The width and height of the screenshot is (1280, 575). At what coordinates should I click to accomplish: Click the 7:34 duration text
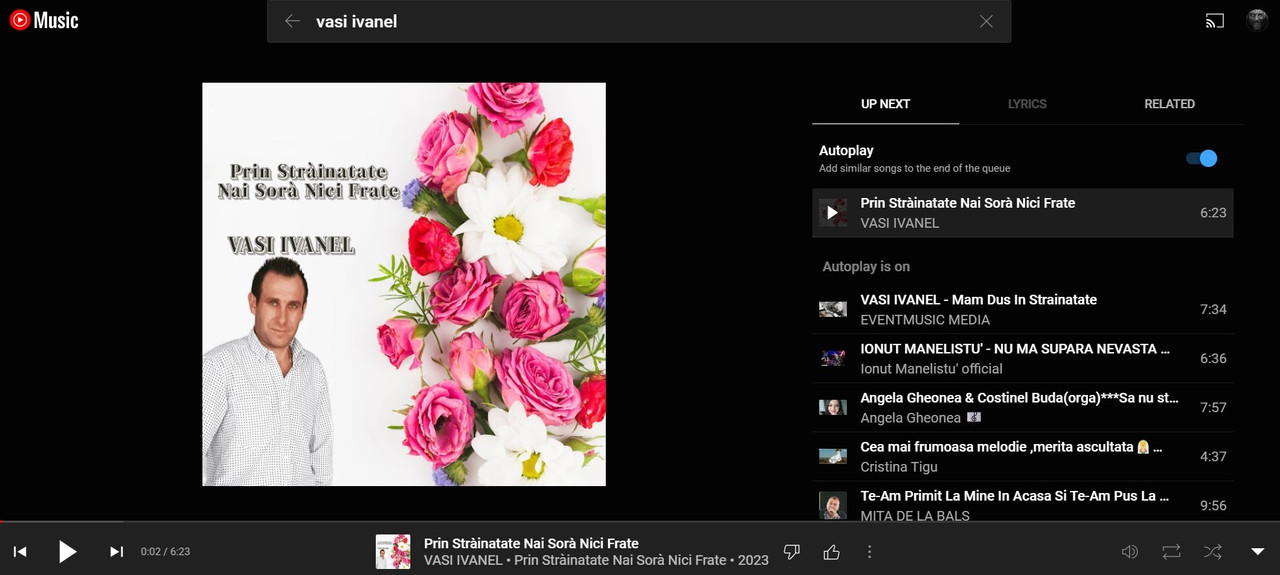click(x=1213, y=309)
